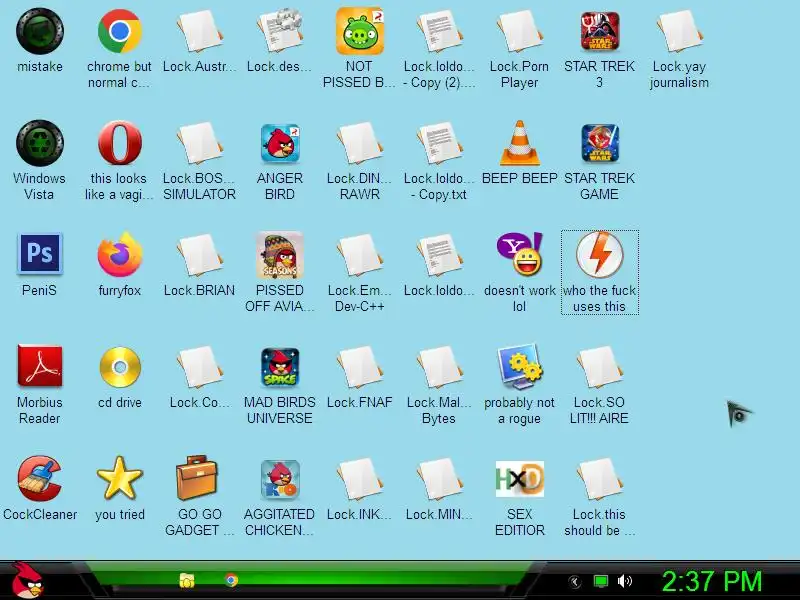Open the Firefox 'furryfox' icon
Image resolution: width=800 pixels, height=600 pixels.
(119, 255)
